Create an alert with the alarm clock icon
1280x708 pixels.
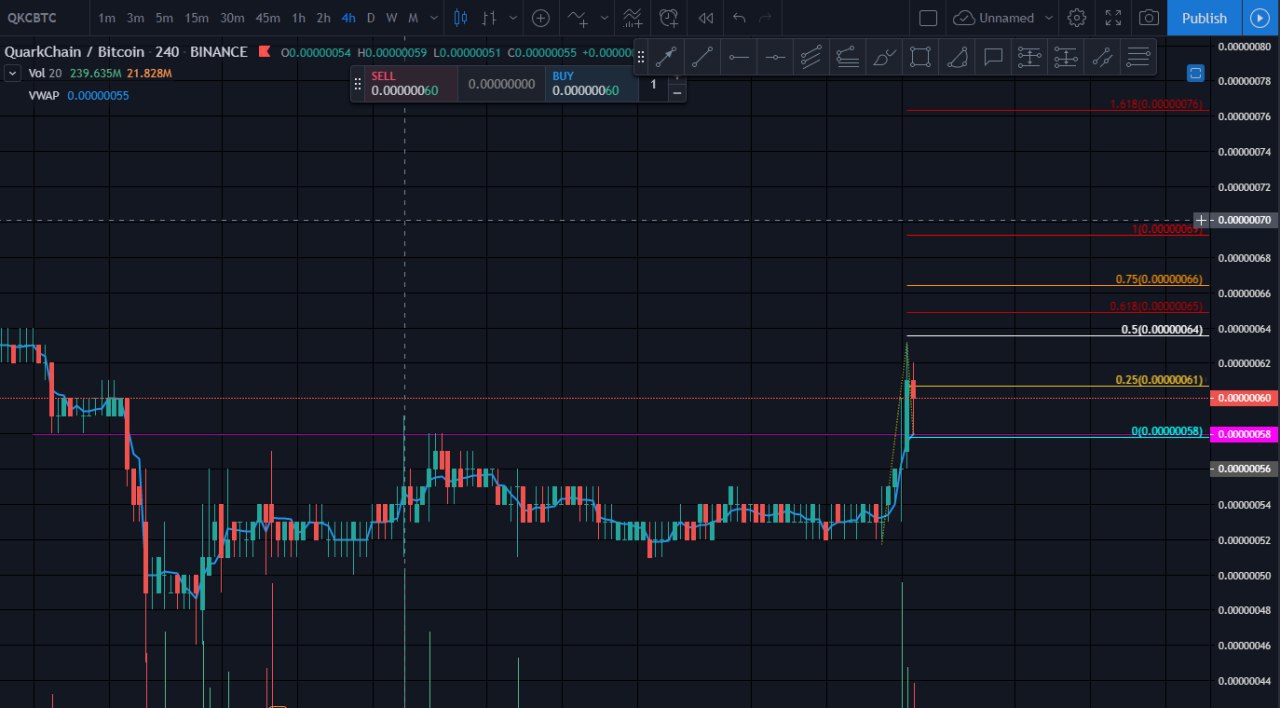click(669, 18)
